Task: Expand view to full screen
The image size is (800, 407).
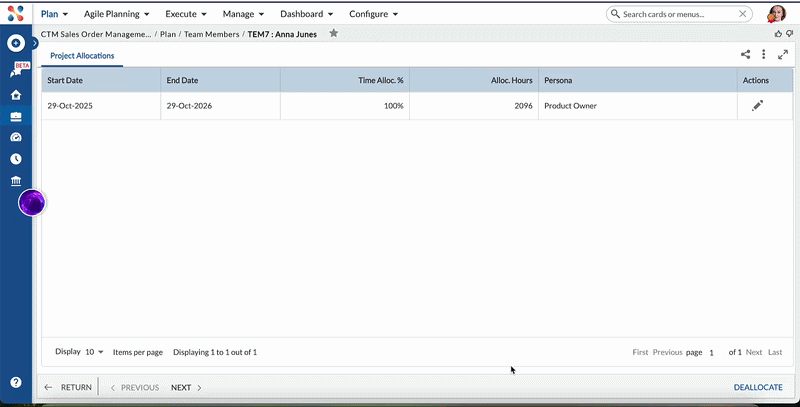Action: tap(783, 55)
